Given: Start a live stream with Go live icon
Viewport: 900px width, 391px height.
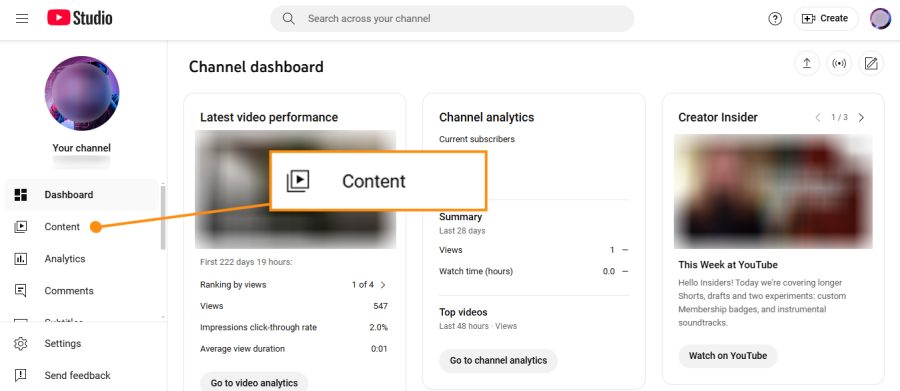Looking at the screenshot, I should (x=839, y=64).
